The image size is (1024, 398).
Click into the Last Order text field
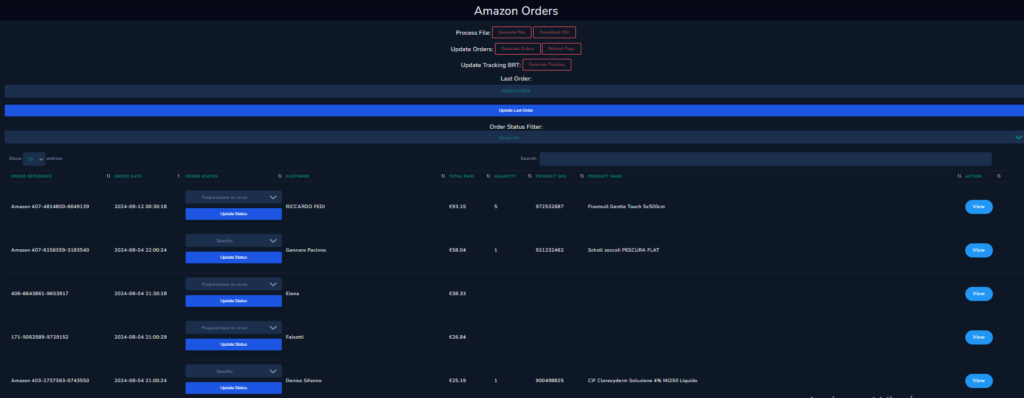point(514,91)
